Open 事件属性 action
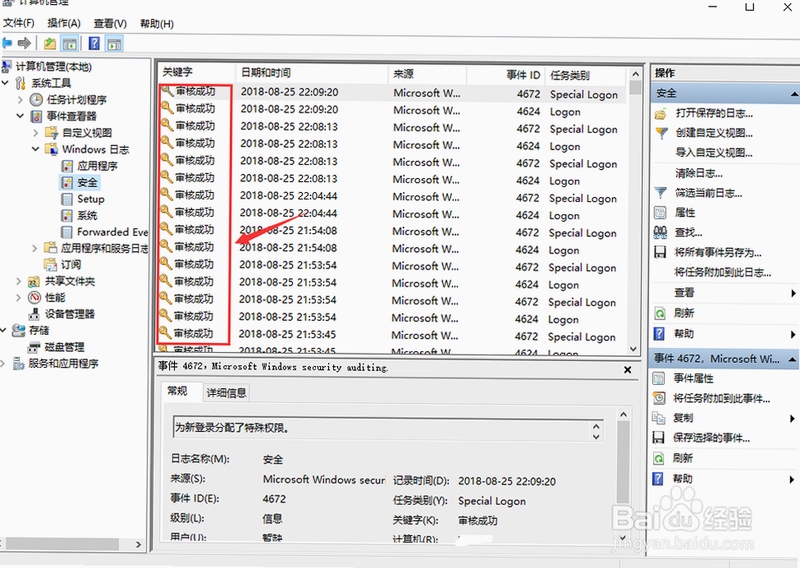The image size is (800, 568). [693, 378]
